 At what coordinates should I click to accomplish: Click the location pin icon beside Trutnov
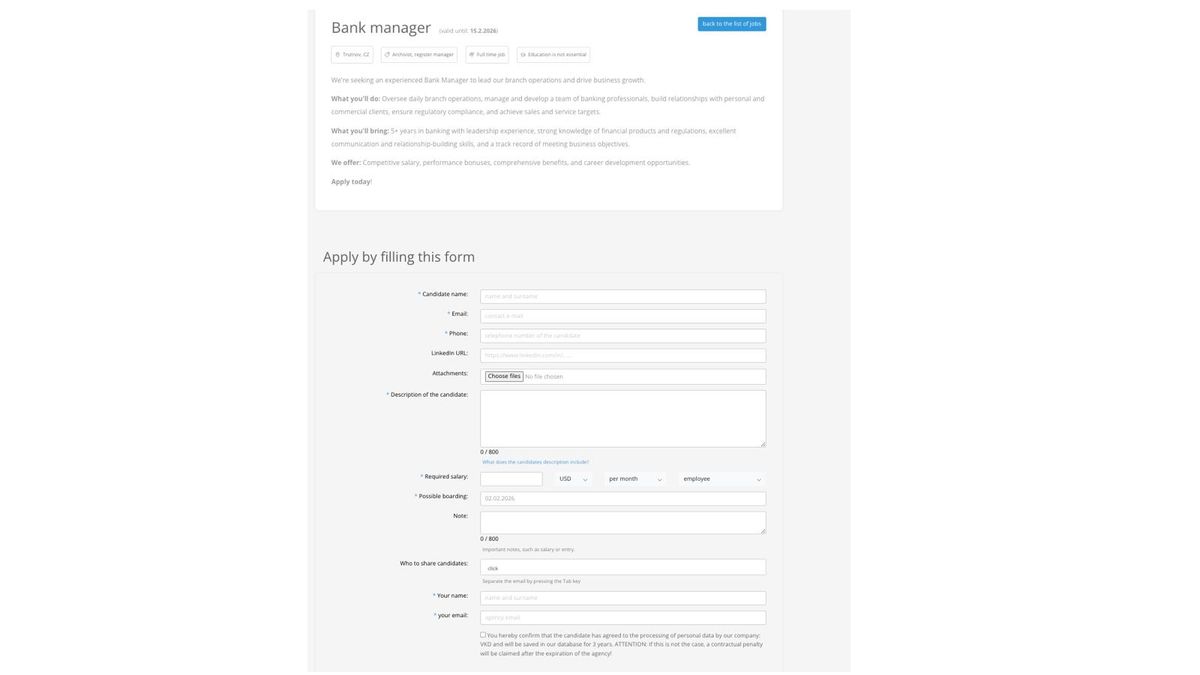coord(338,55)
